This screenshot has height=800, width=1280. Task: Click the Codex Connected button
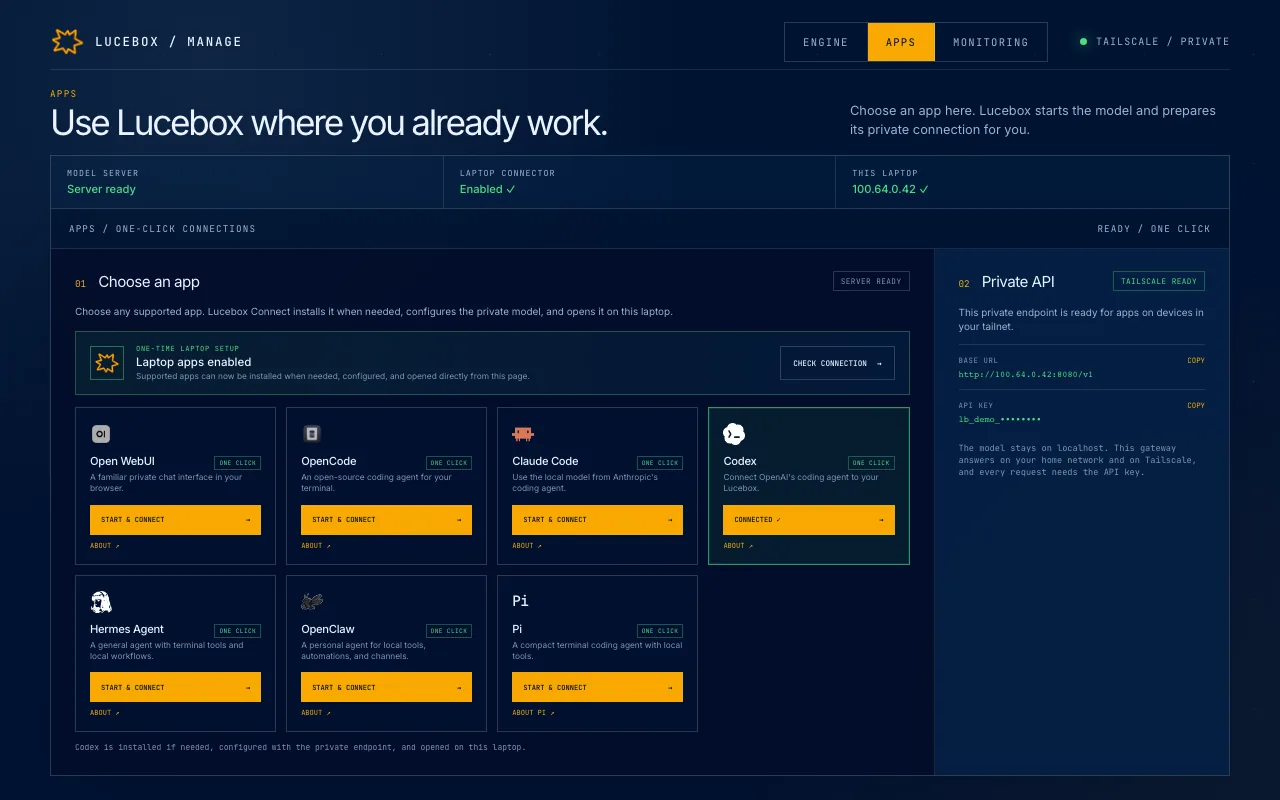809,520
